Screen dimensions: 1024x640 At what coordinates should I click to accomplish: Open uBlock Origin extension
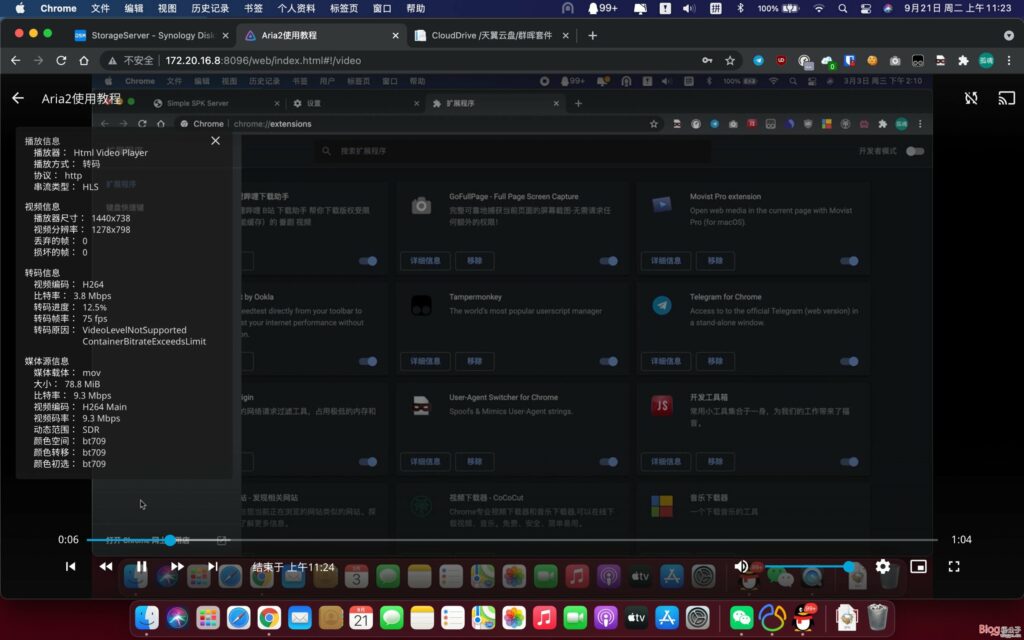[x=781, y=60]
